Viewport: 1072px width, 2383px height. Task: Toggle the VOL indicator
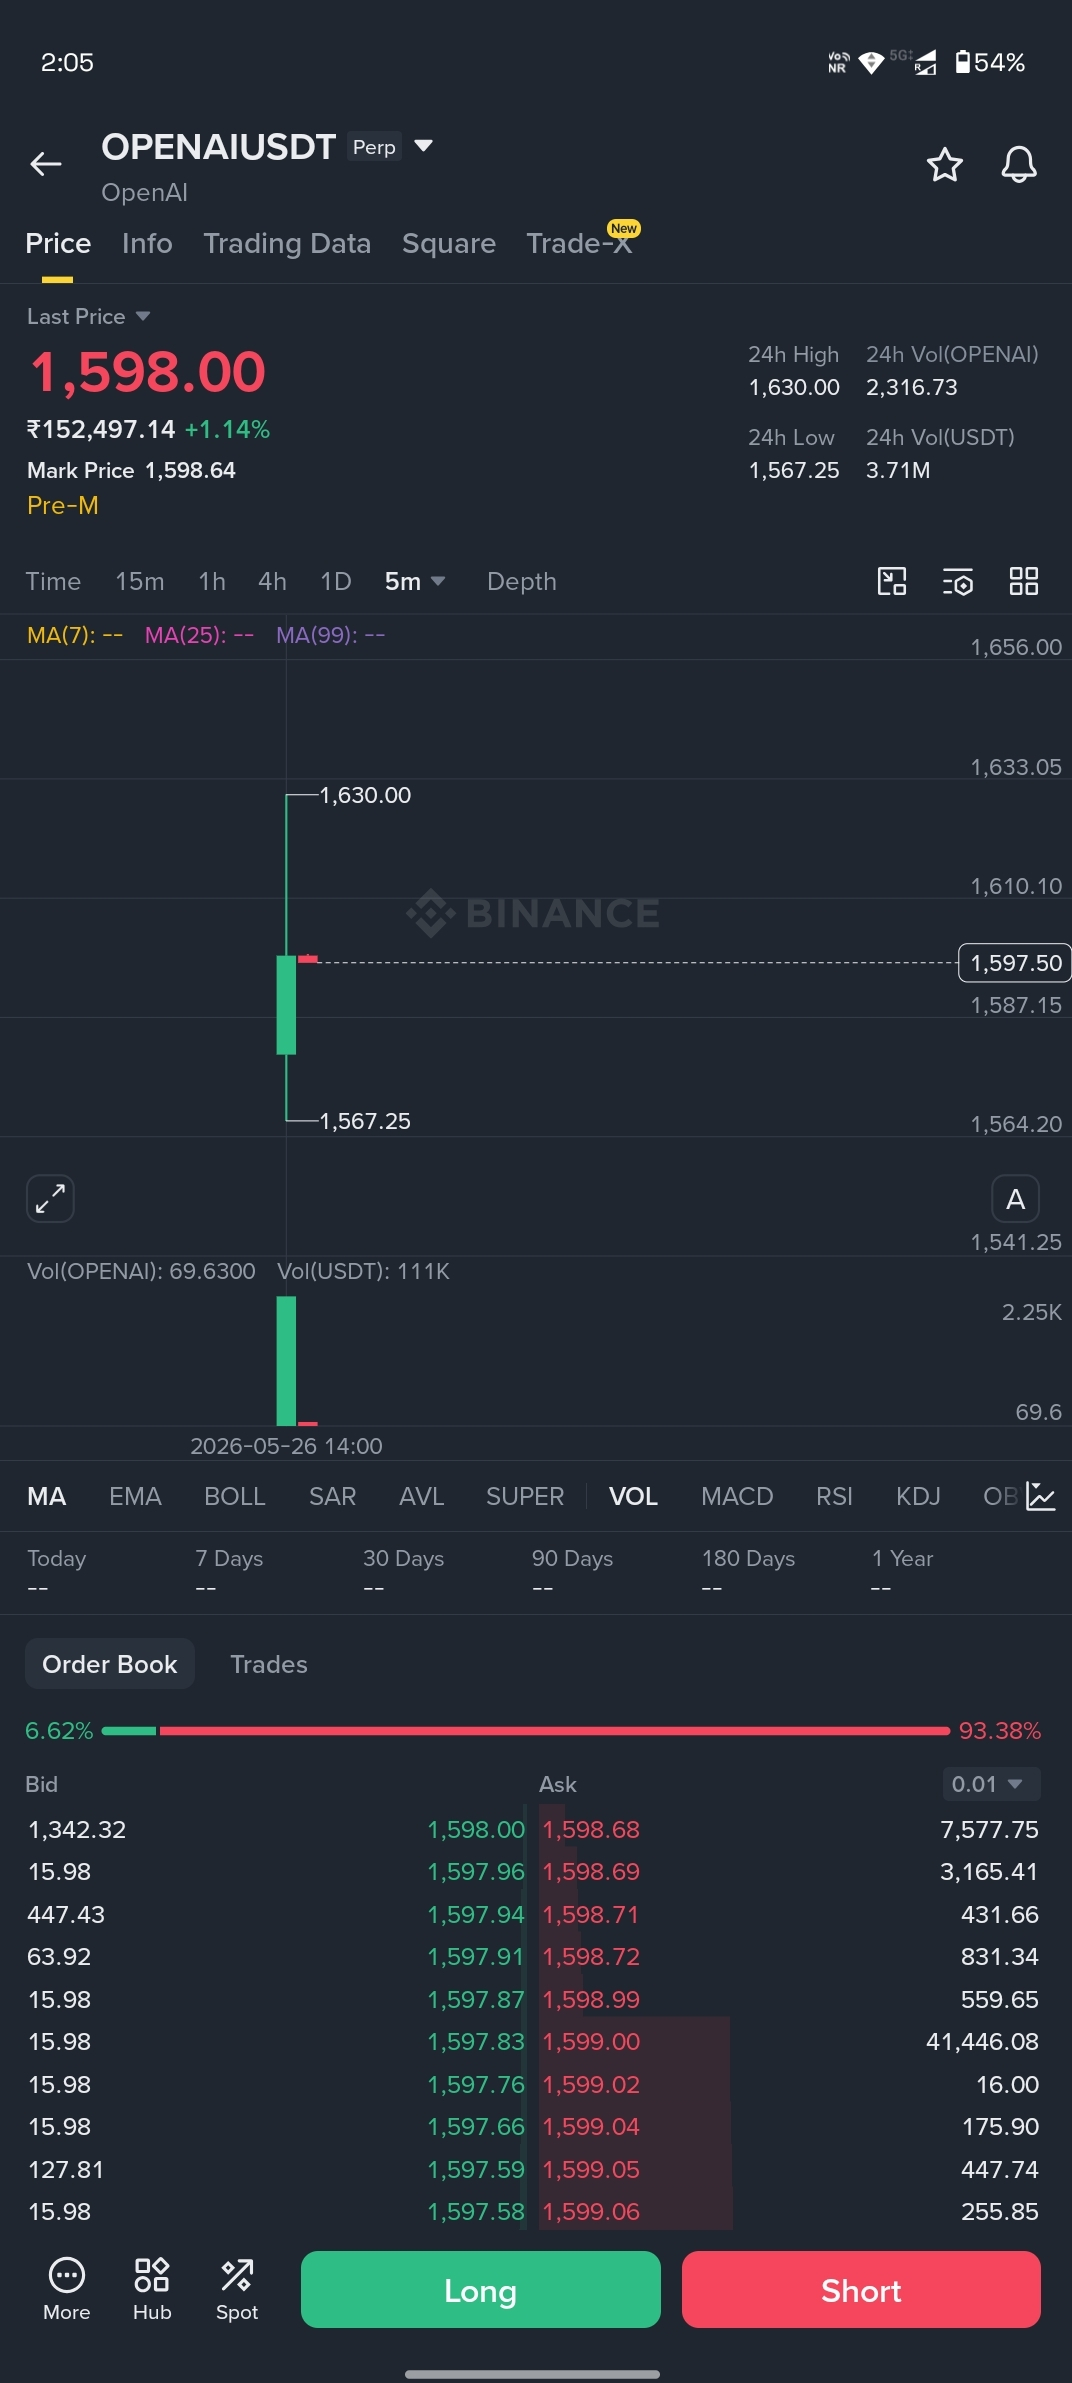tap(633, 1496)
